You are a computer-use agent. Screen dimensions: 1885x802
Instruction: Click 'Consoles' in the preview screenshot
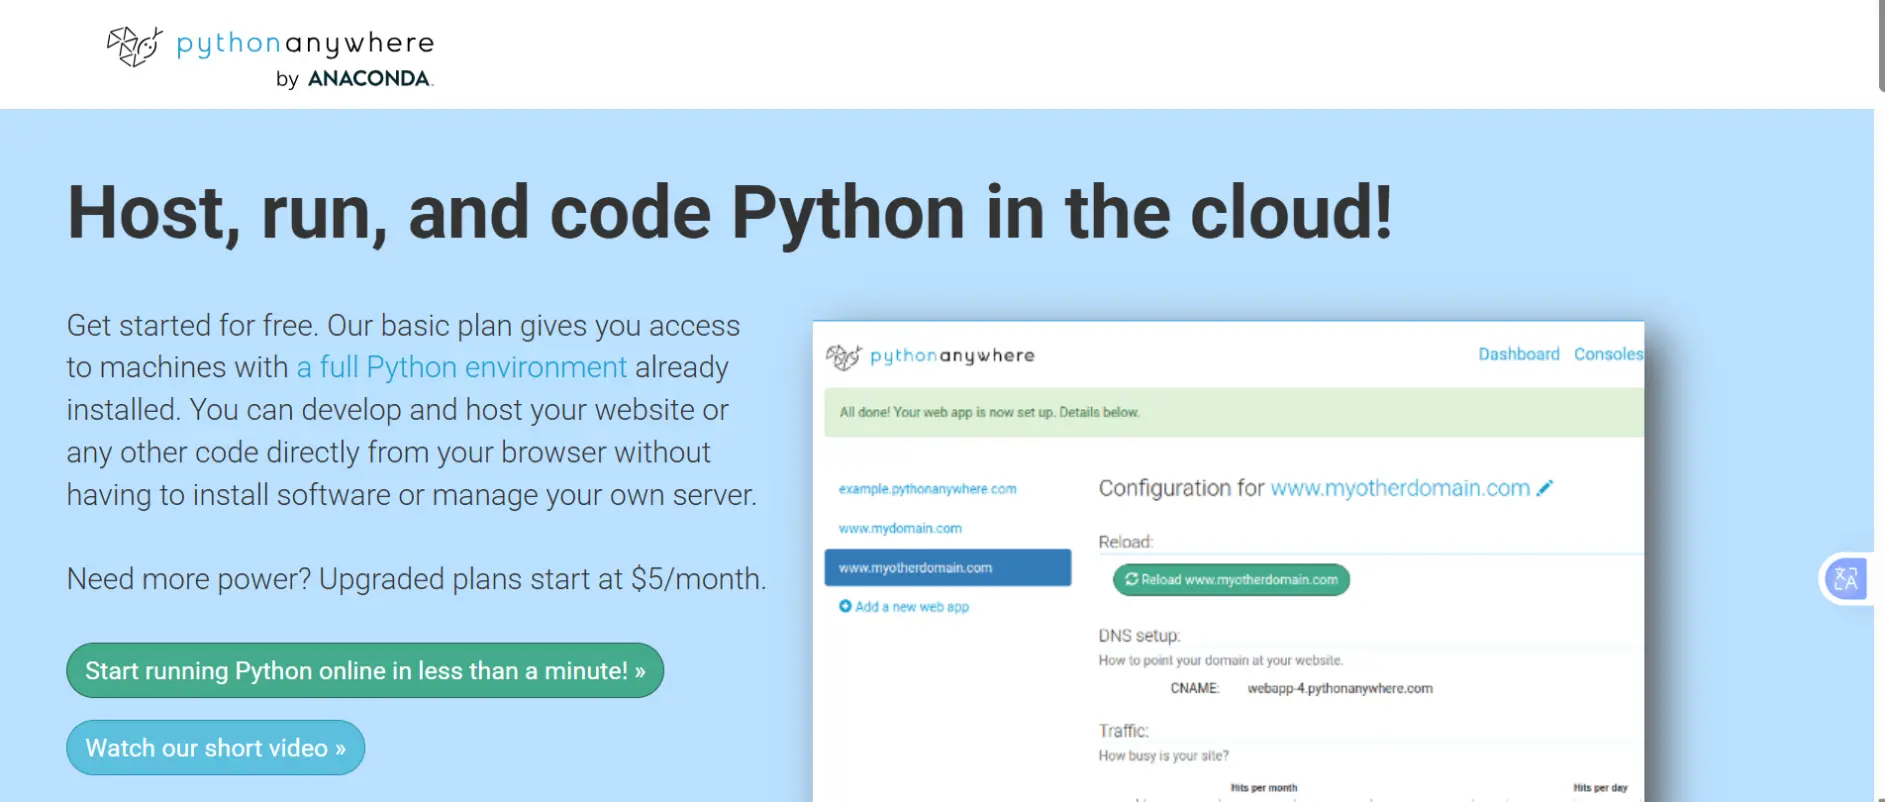[x=1608, y=354]
